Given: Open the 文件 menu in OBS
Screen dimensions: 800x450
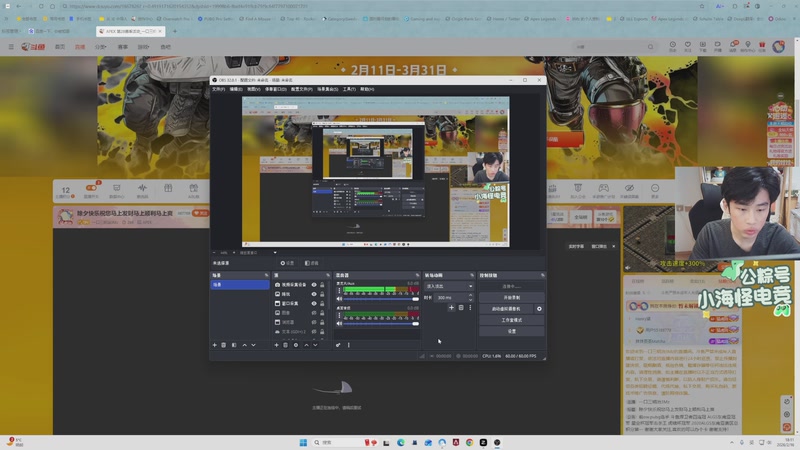Looking at the screenshot, I should (x=218, y=89).
